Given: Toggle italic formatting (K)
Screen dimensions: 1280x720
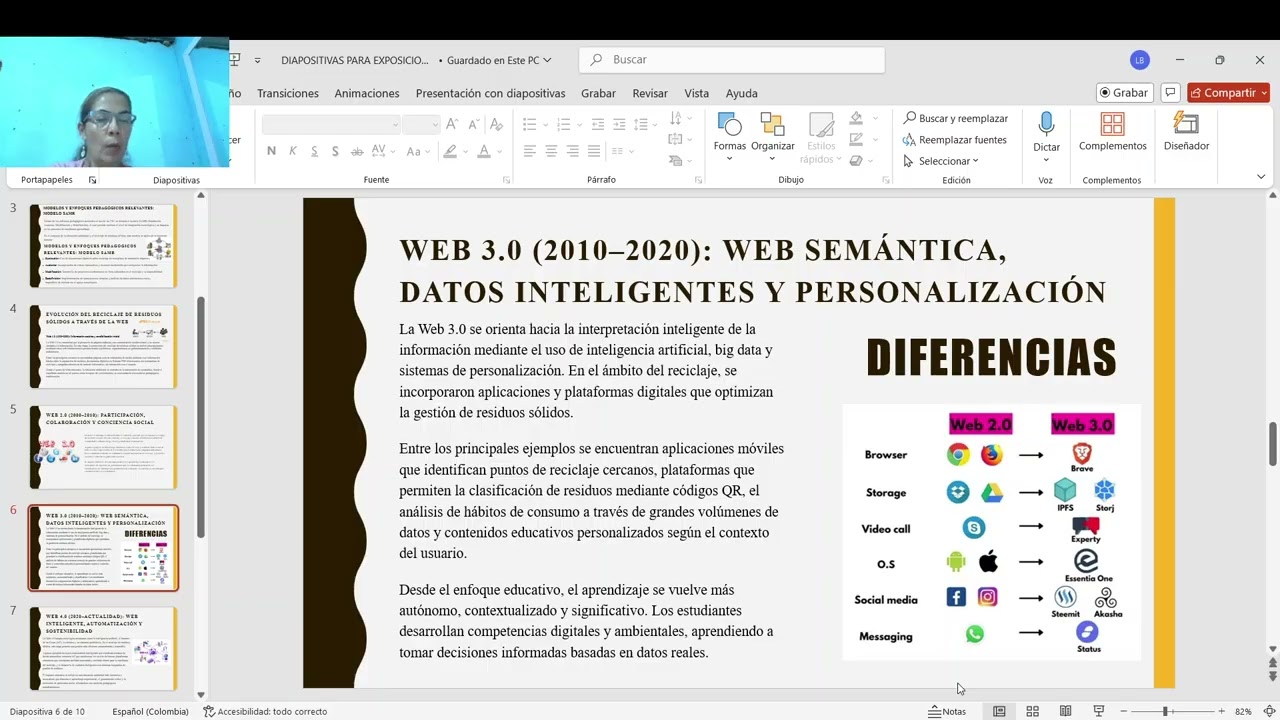Looking at the screenshot, I should point(293,151).
